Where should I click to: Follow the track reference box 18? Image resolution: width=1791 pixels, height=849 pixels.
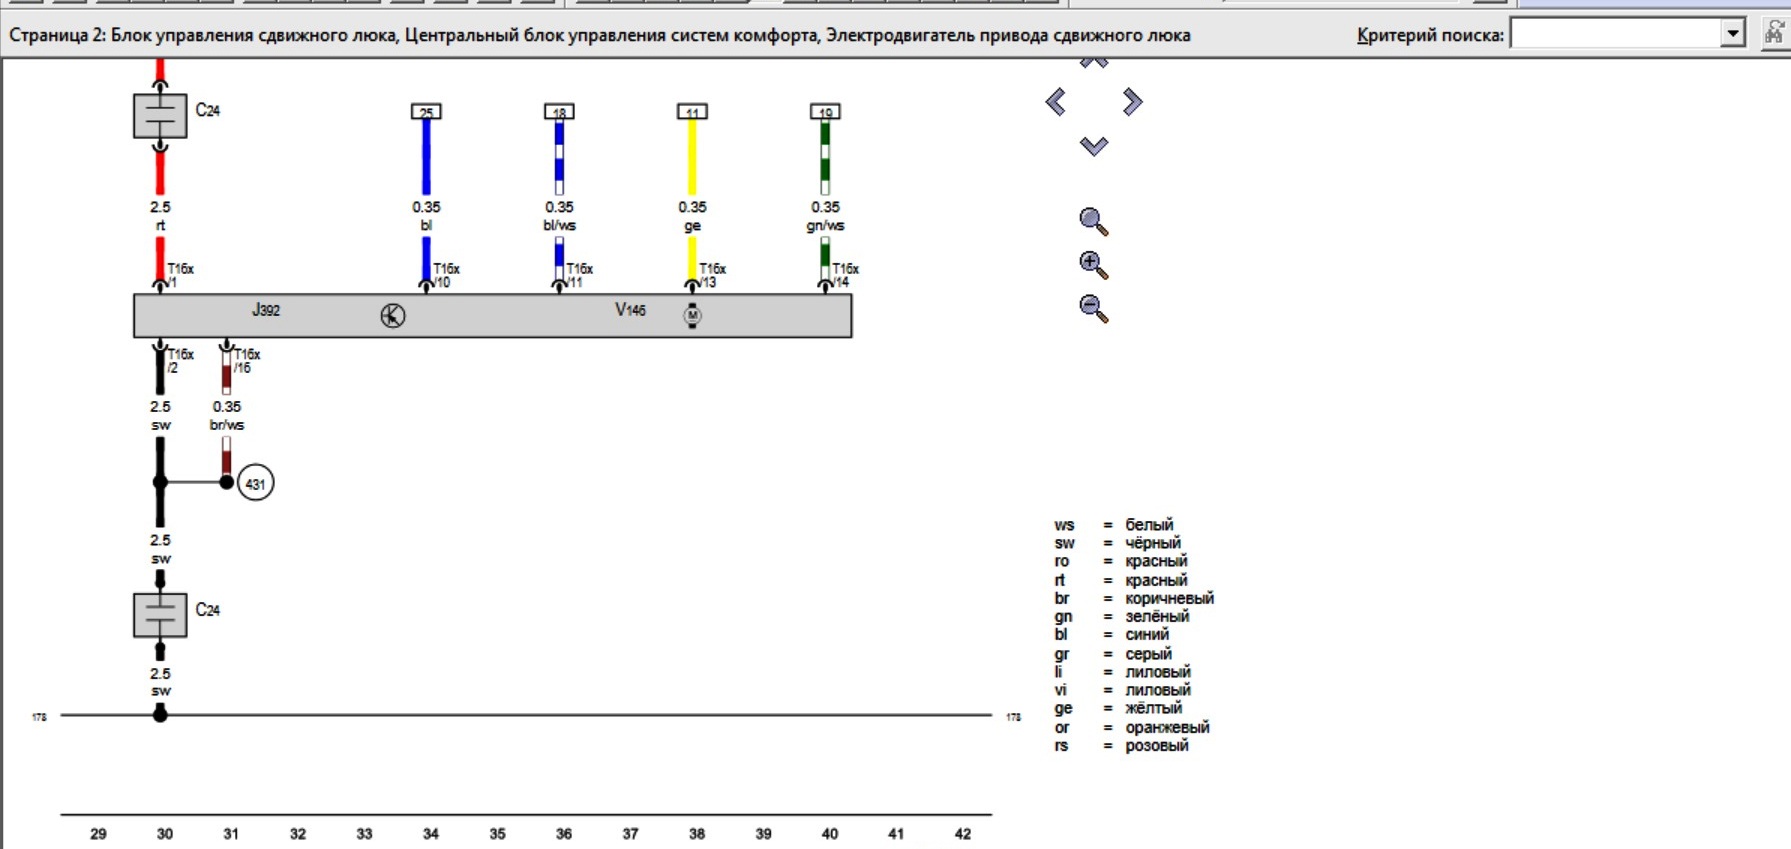pos(559,112)
